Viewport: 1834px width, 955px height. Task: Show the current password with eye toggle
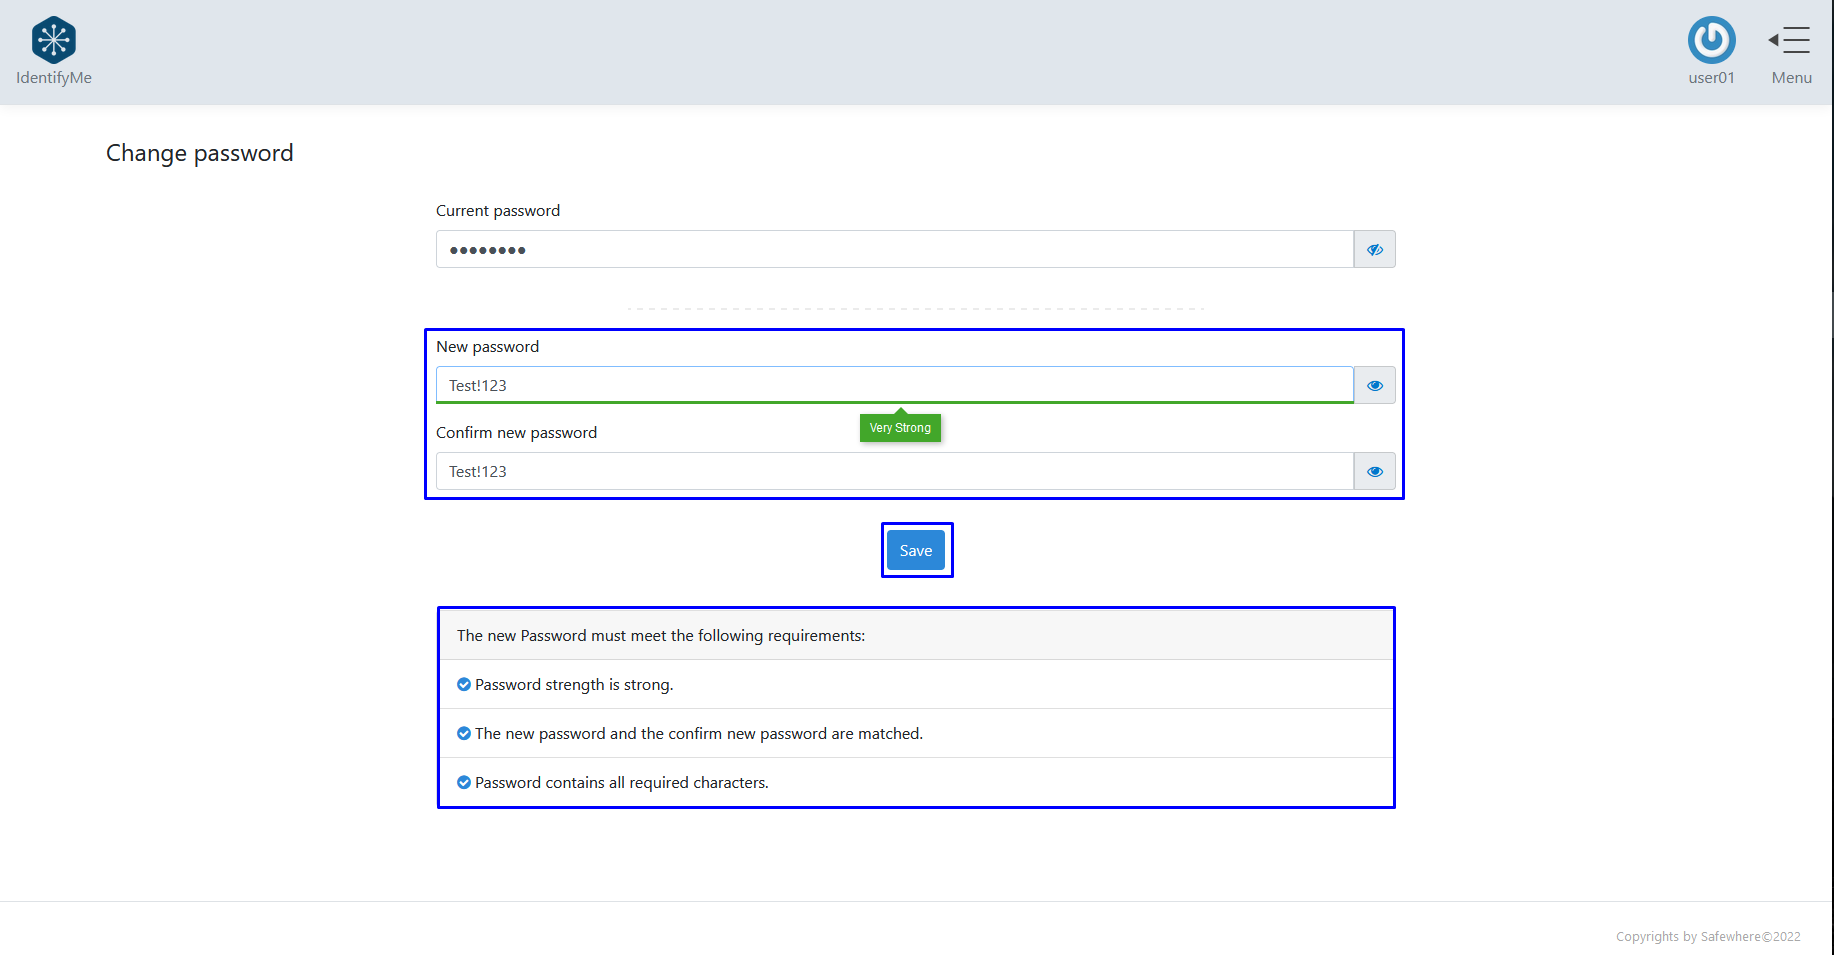click(1374, 250)
